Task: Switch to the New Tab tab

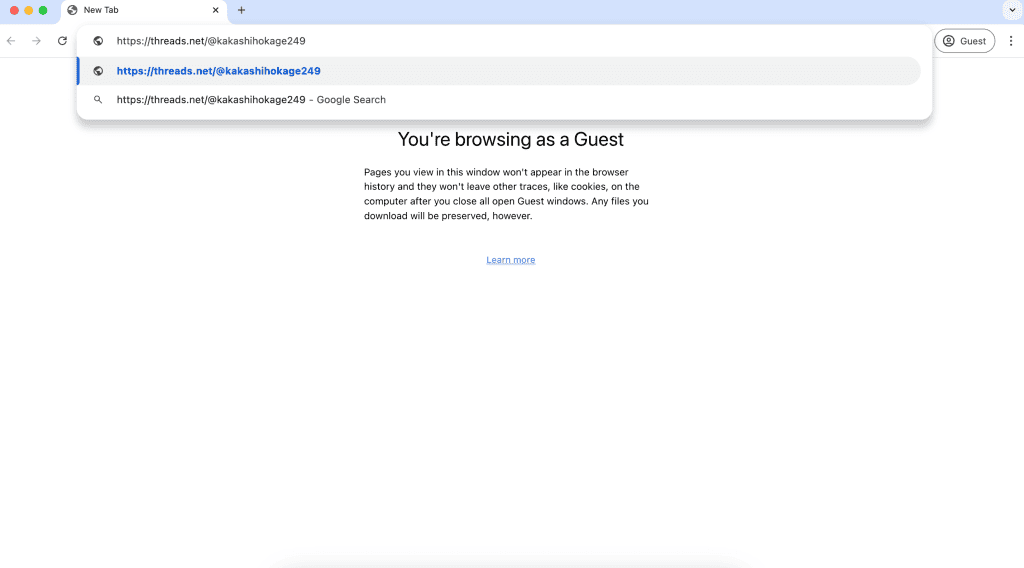Action: [x=140, y=10]
